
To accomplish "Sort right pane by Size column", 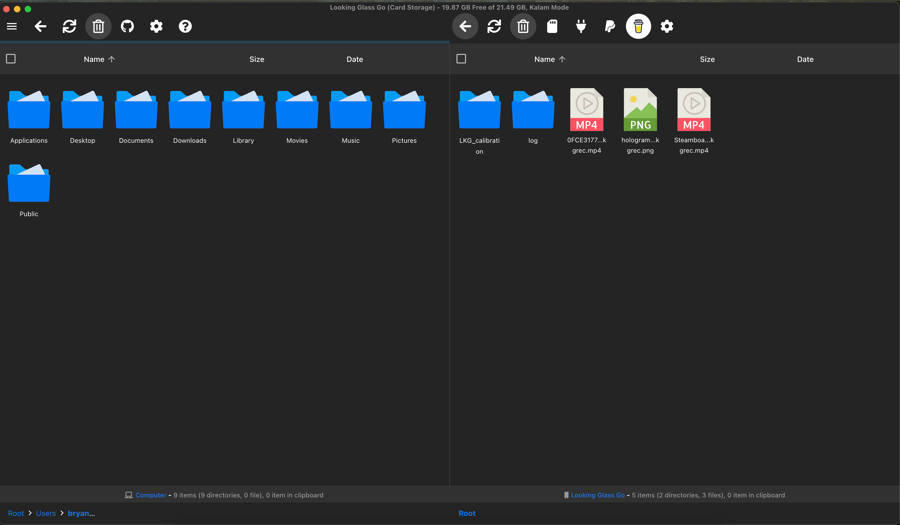I will (707, 60).
